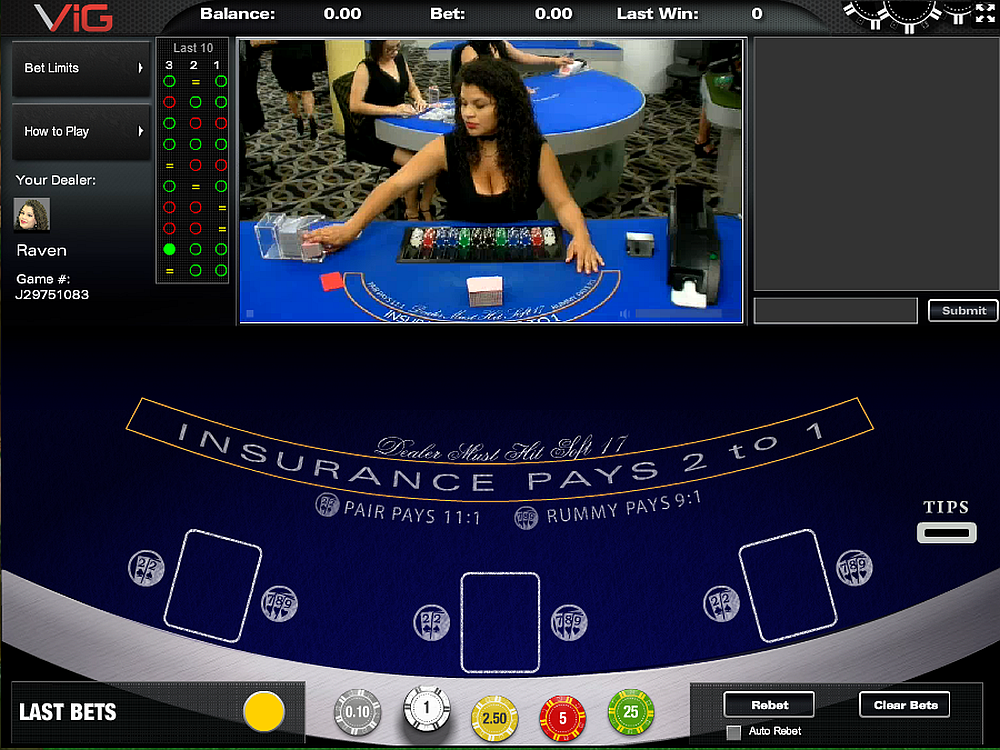Click the chat message input field

[x=835, y=311]
